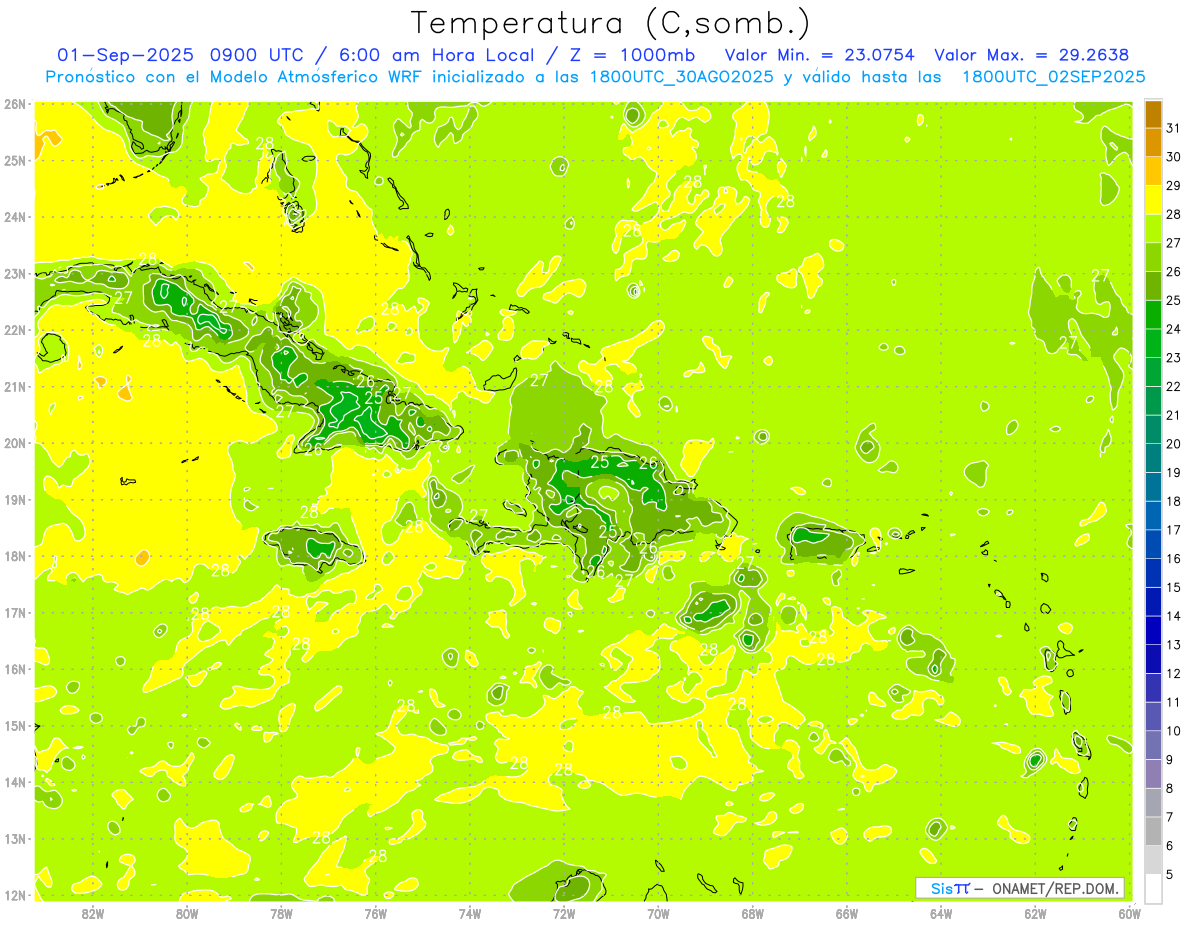Click the "14N" latitude axis label
The height and width of the screenshot is (927, 1200).
click(15, 782)
